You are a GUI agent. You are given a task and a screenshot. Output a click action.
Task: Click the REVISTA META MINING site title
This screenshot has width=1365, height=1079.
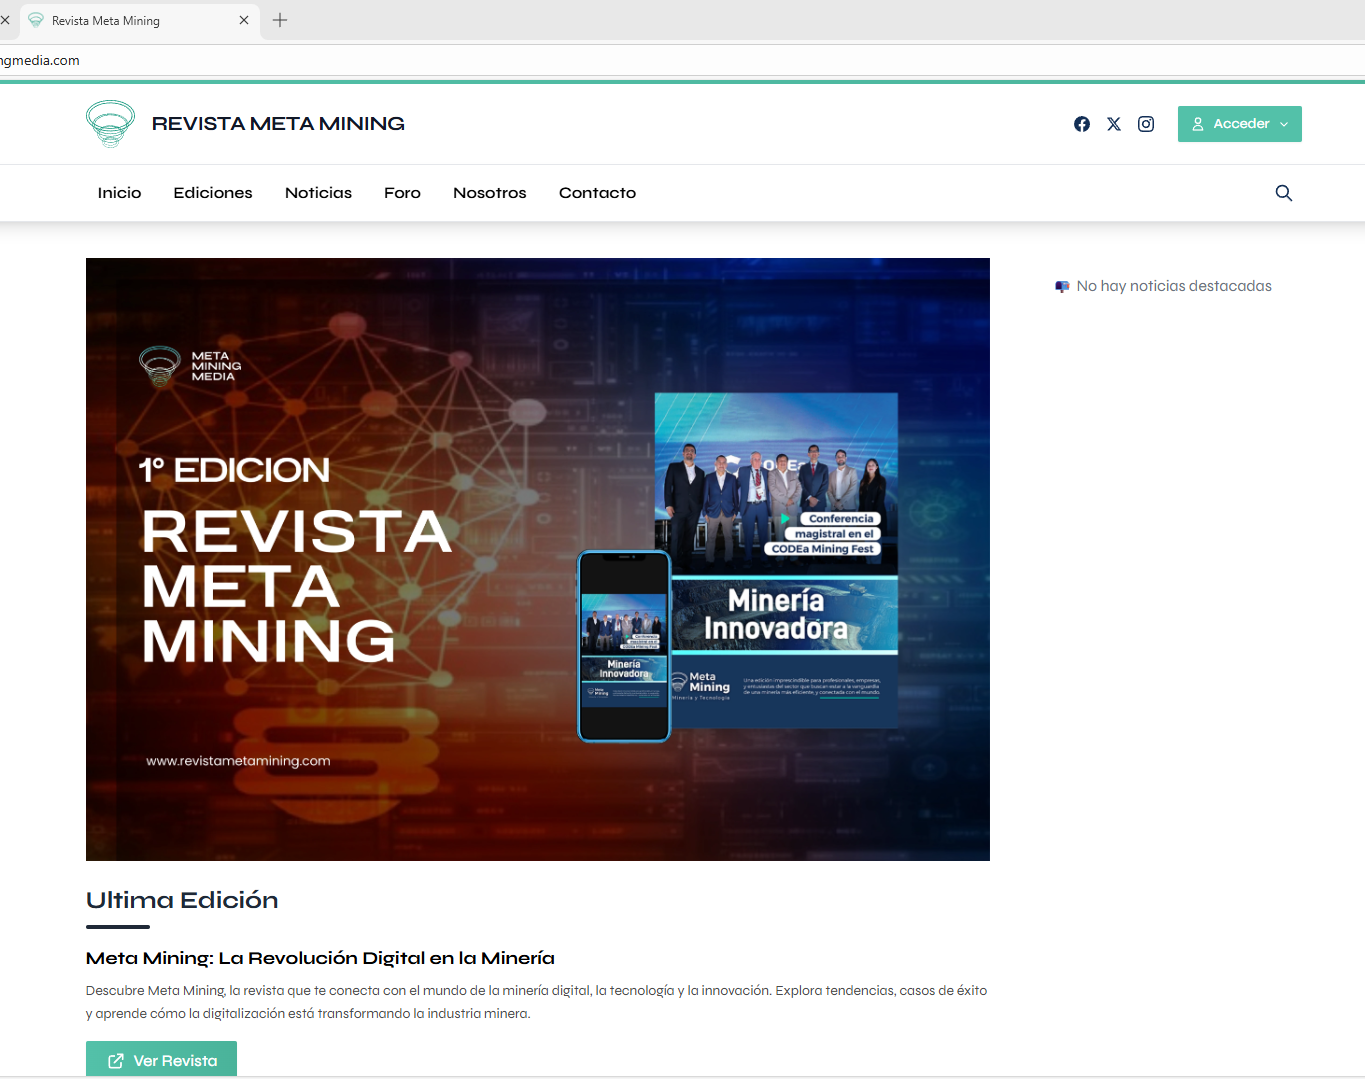278,124
